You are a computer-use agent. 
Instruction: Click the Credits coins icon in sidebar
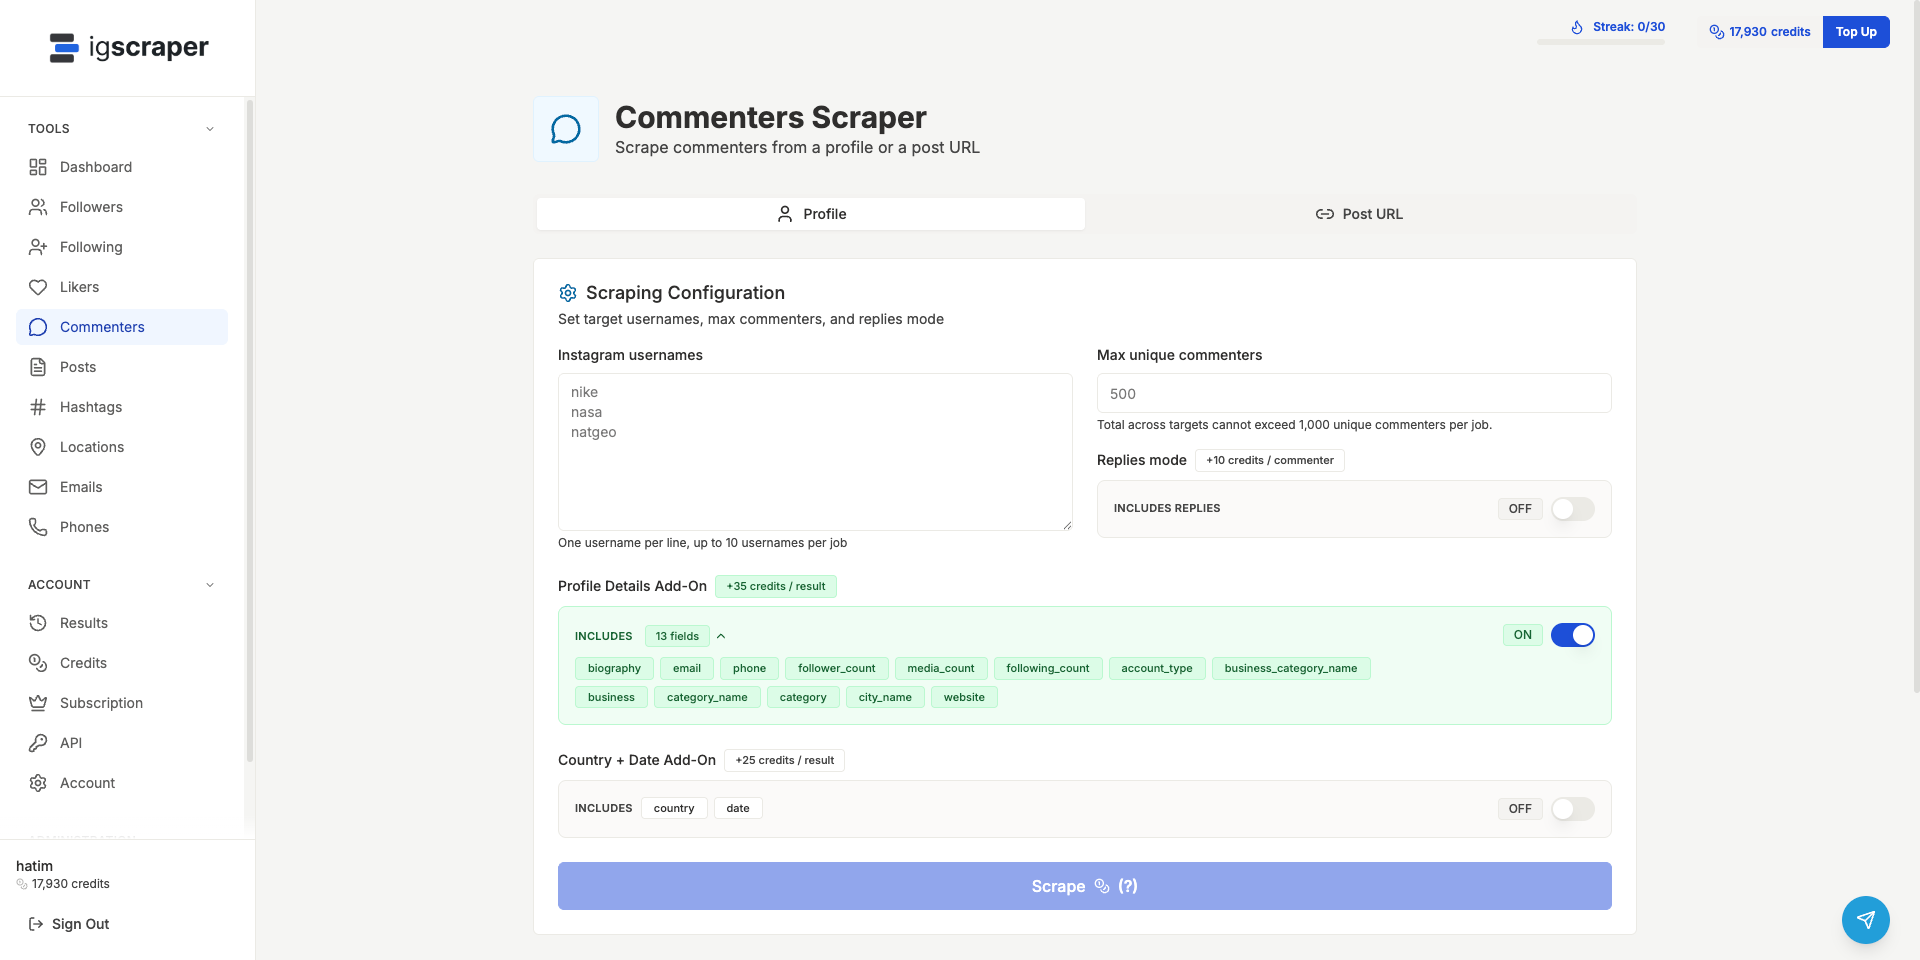point(38,663)
